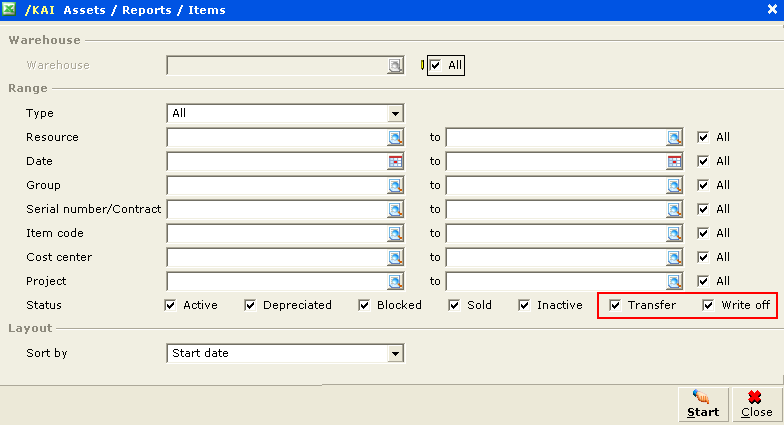
Task: Toggle the Cost center All checkbox
Action: pos(703,257)
